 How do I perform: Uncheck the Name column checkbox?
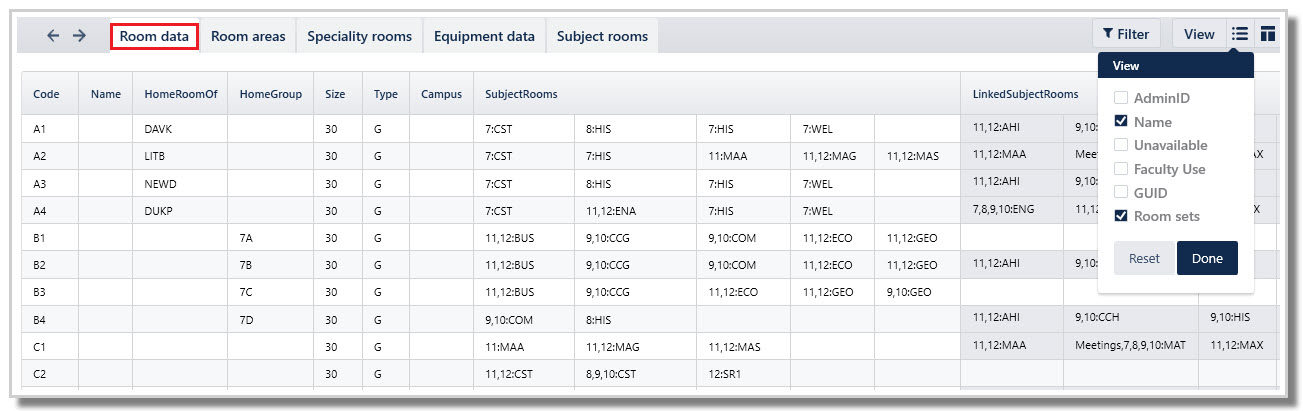tap(1122, 122)
